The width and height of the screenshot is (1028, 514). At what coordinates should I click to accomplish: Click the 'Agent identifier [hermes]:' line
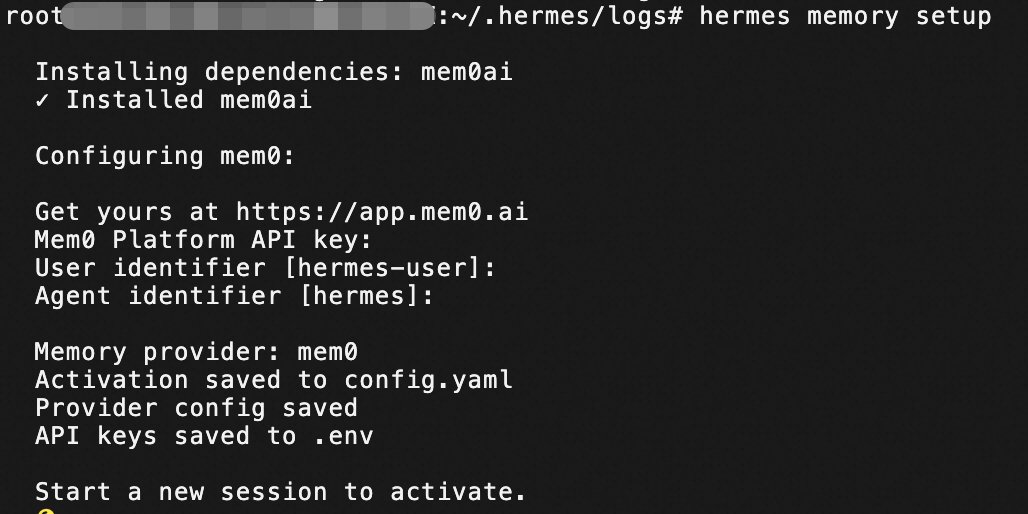pos(235,296)
